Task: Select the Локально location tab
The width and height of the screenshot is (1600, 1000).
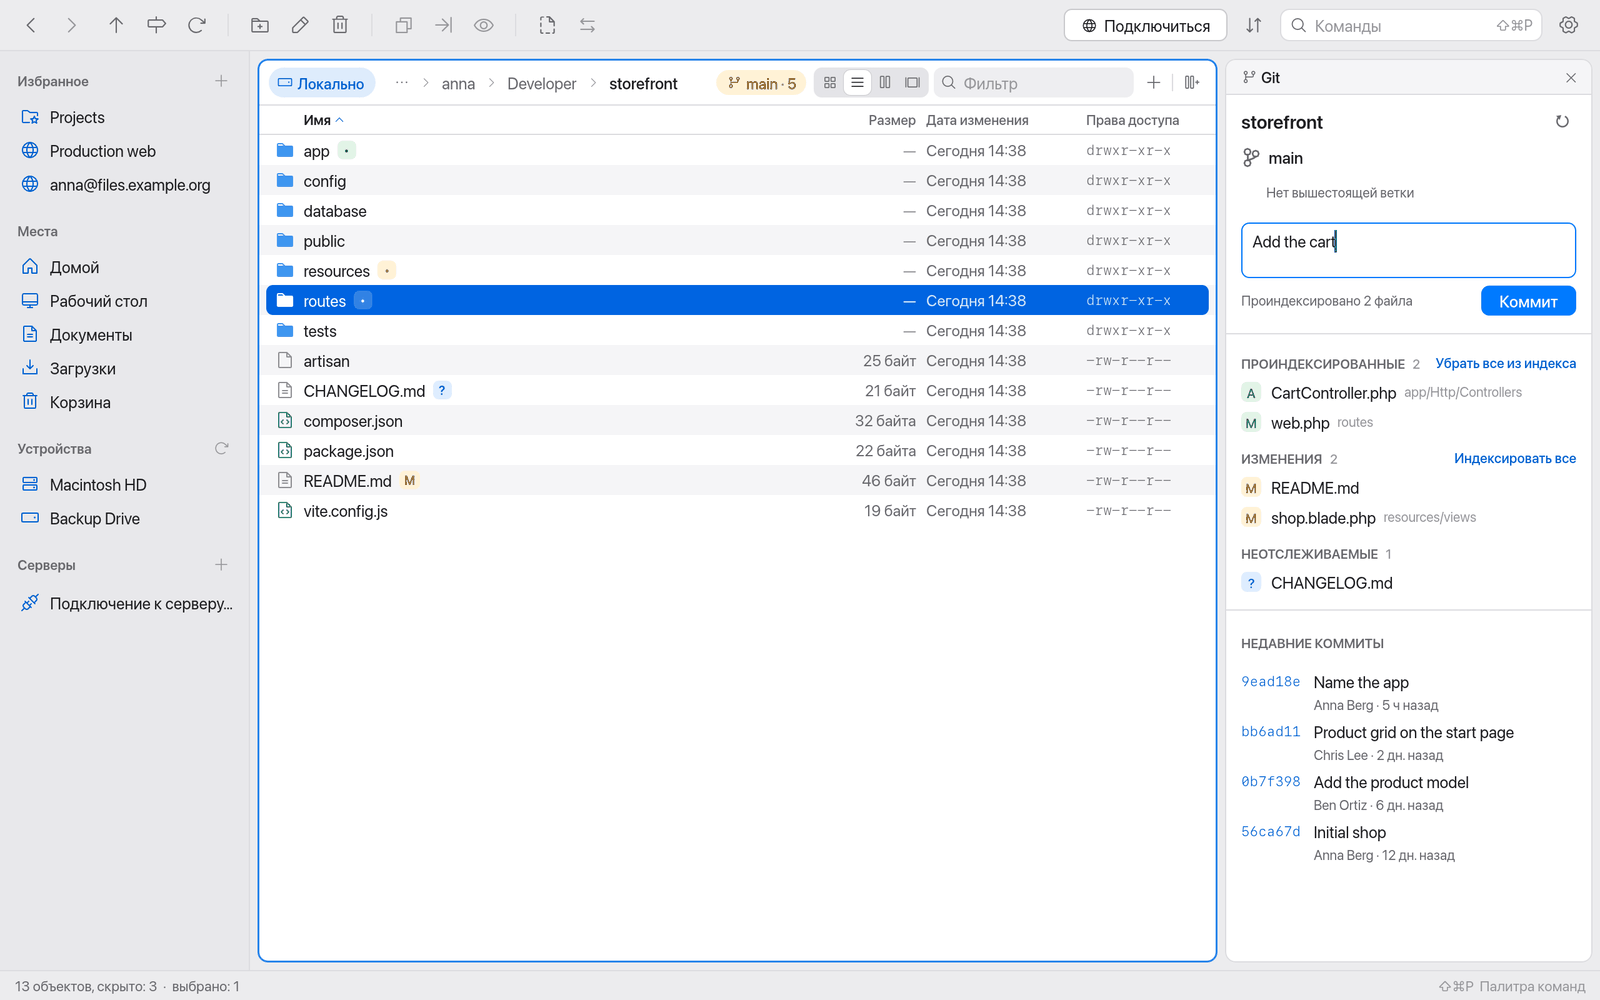Action: click(x=322, y=83)
